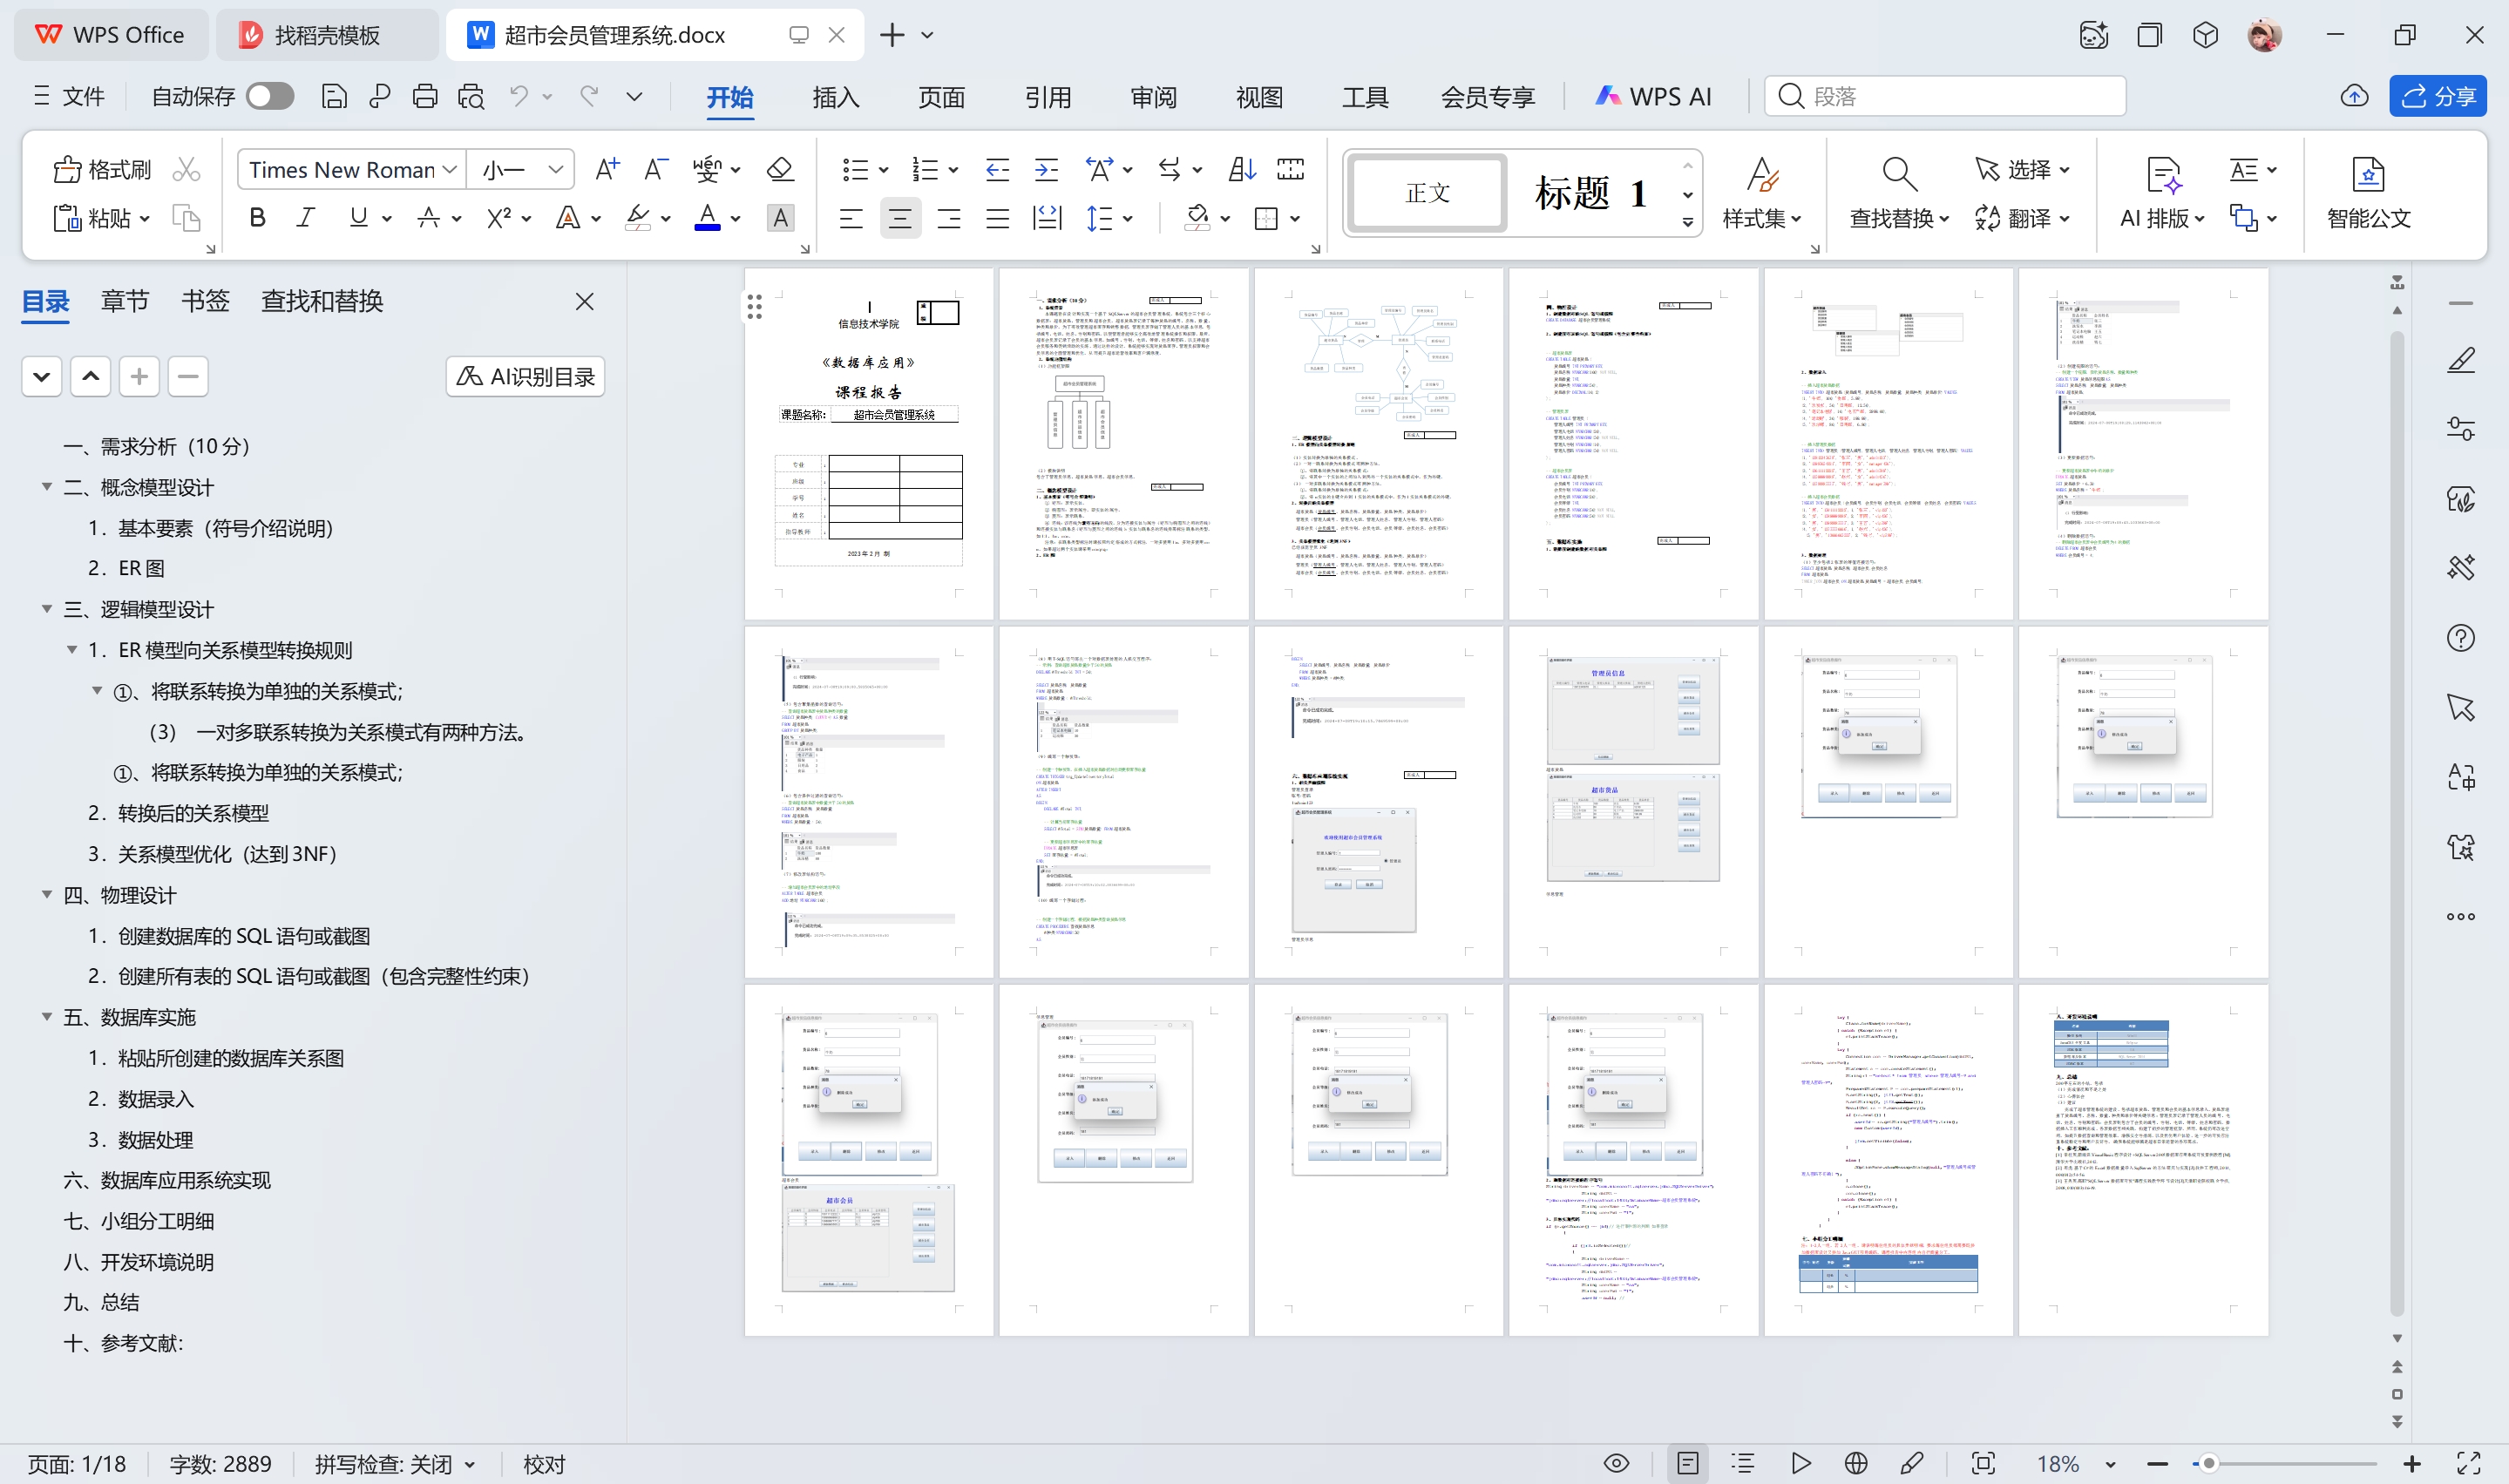Viewport: 2509px width, 1484px height.
Task: Click the AI识别目录 button
Action: 525,377
